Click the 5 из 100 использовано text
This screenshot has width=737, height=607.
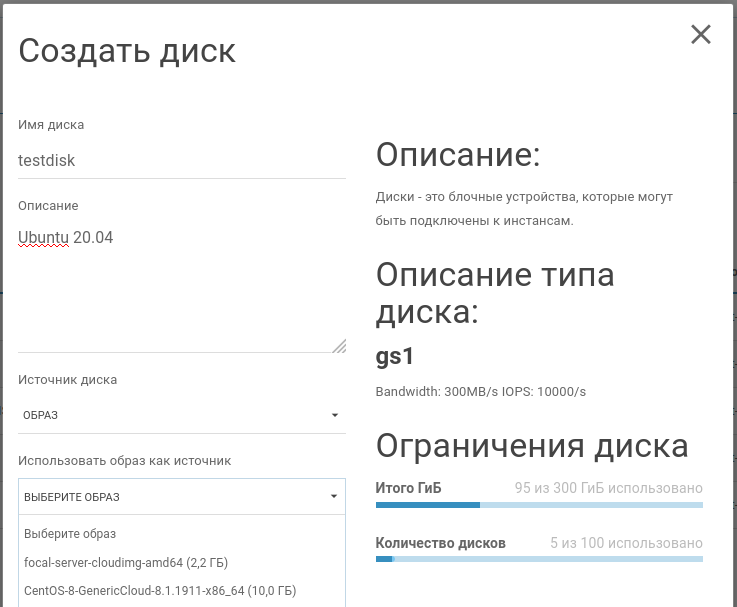(x=626, y=543)
